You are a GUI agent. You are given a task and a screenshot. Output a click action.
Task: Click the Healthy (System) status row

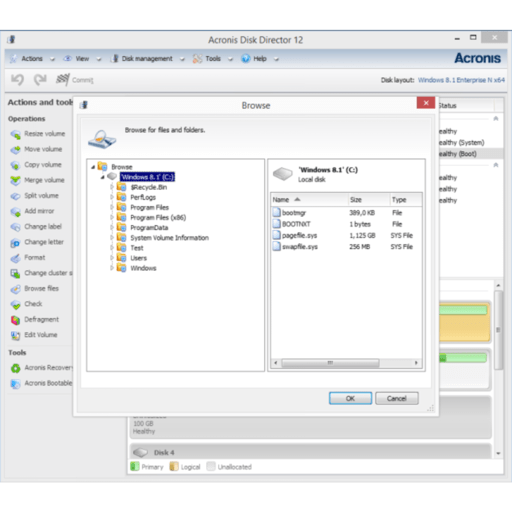[470, 142]
